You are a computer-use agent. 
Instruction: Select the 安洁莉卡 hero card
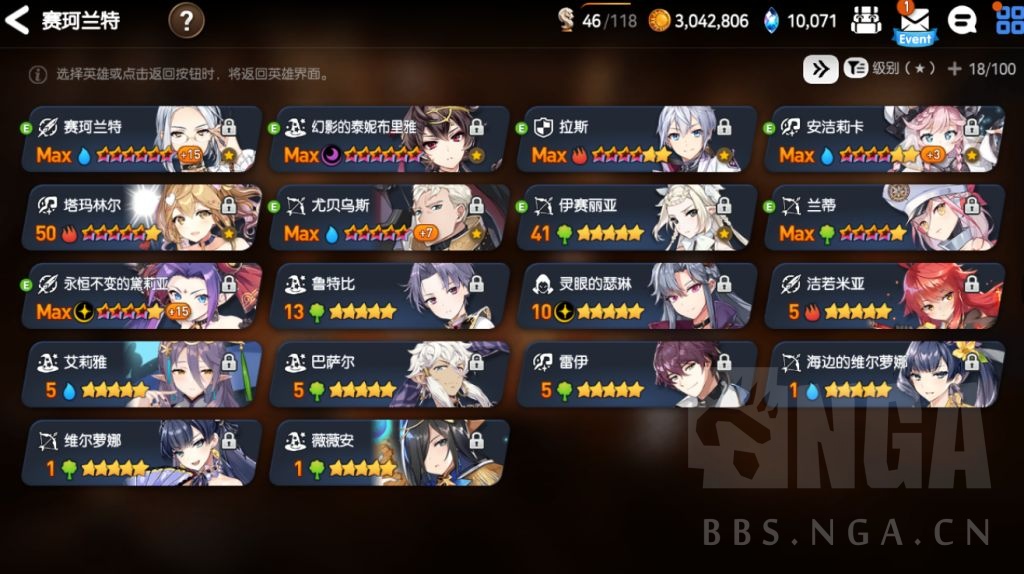[884, 140]
